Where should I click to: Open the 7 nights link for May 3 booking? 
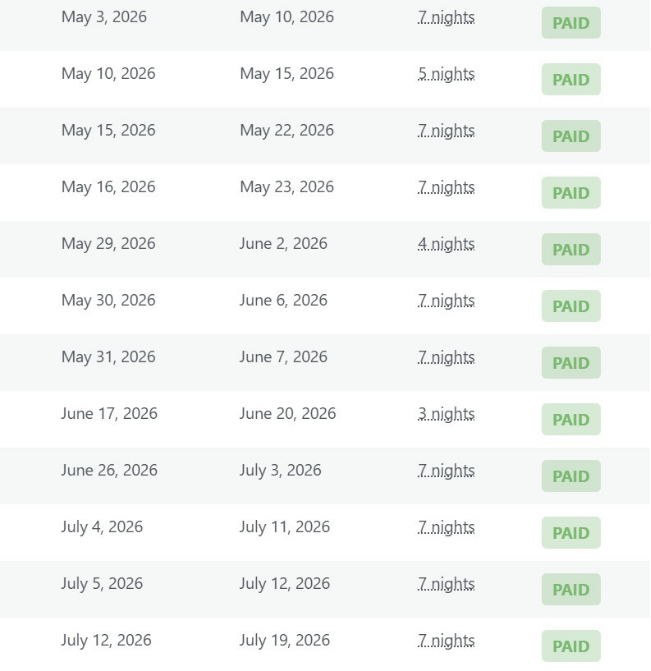click(446, 17)
